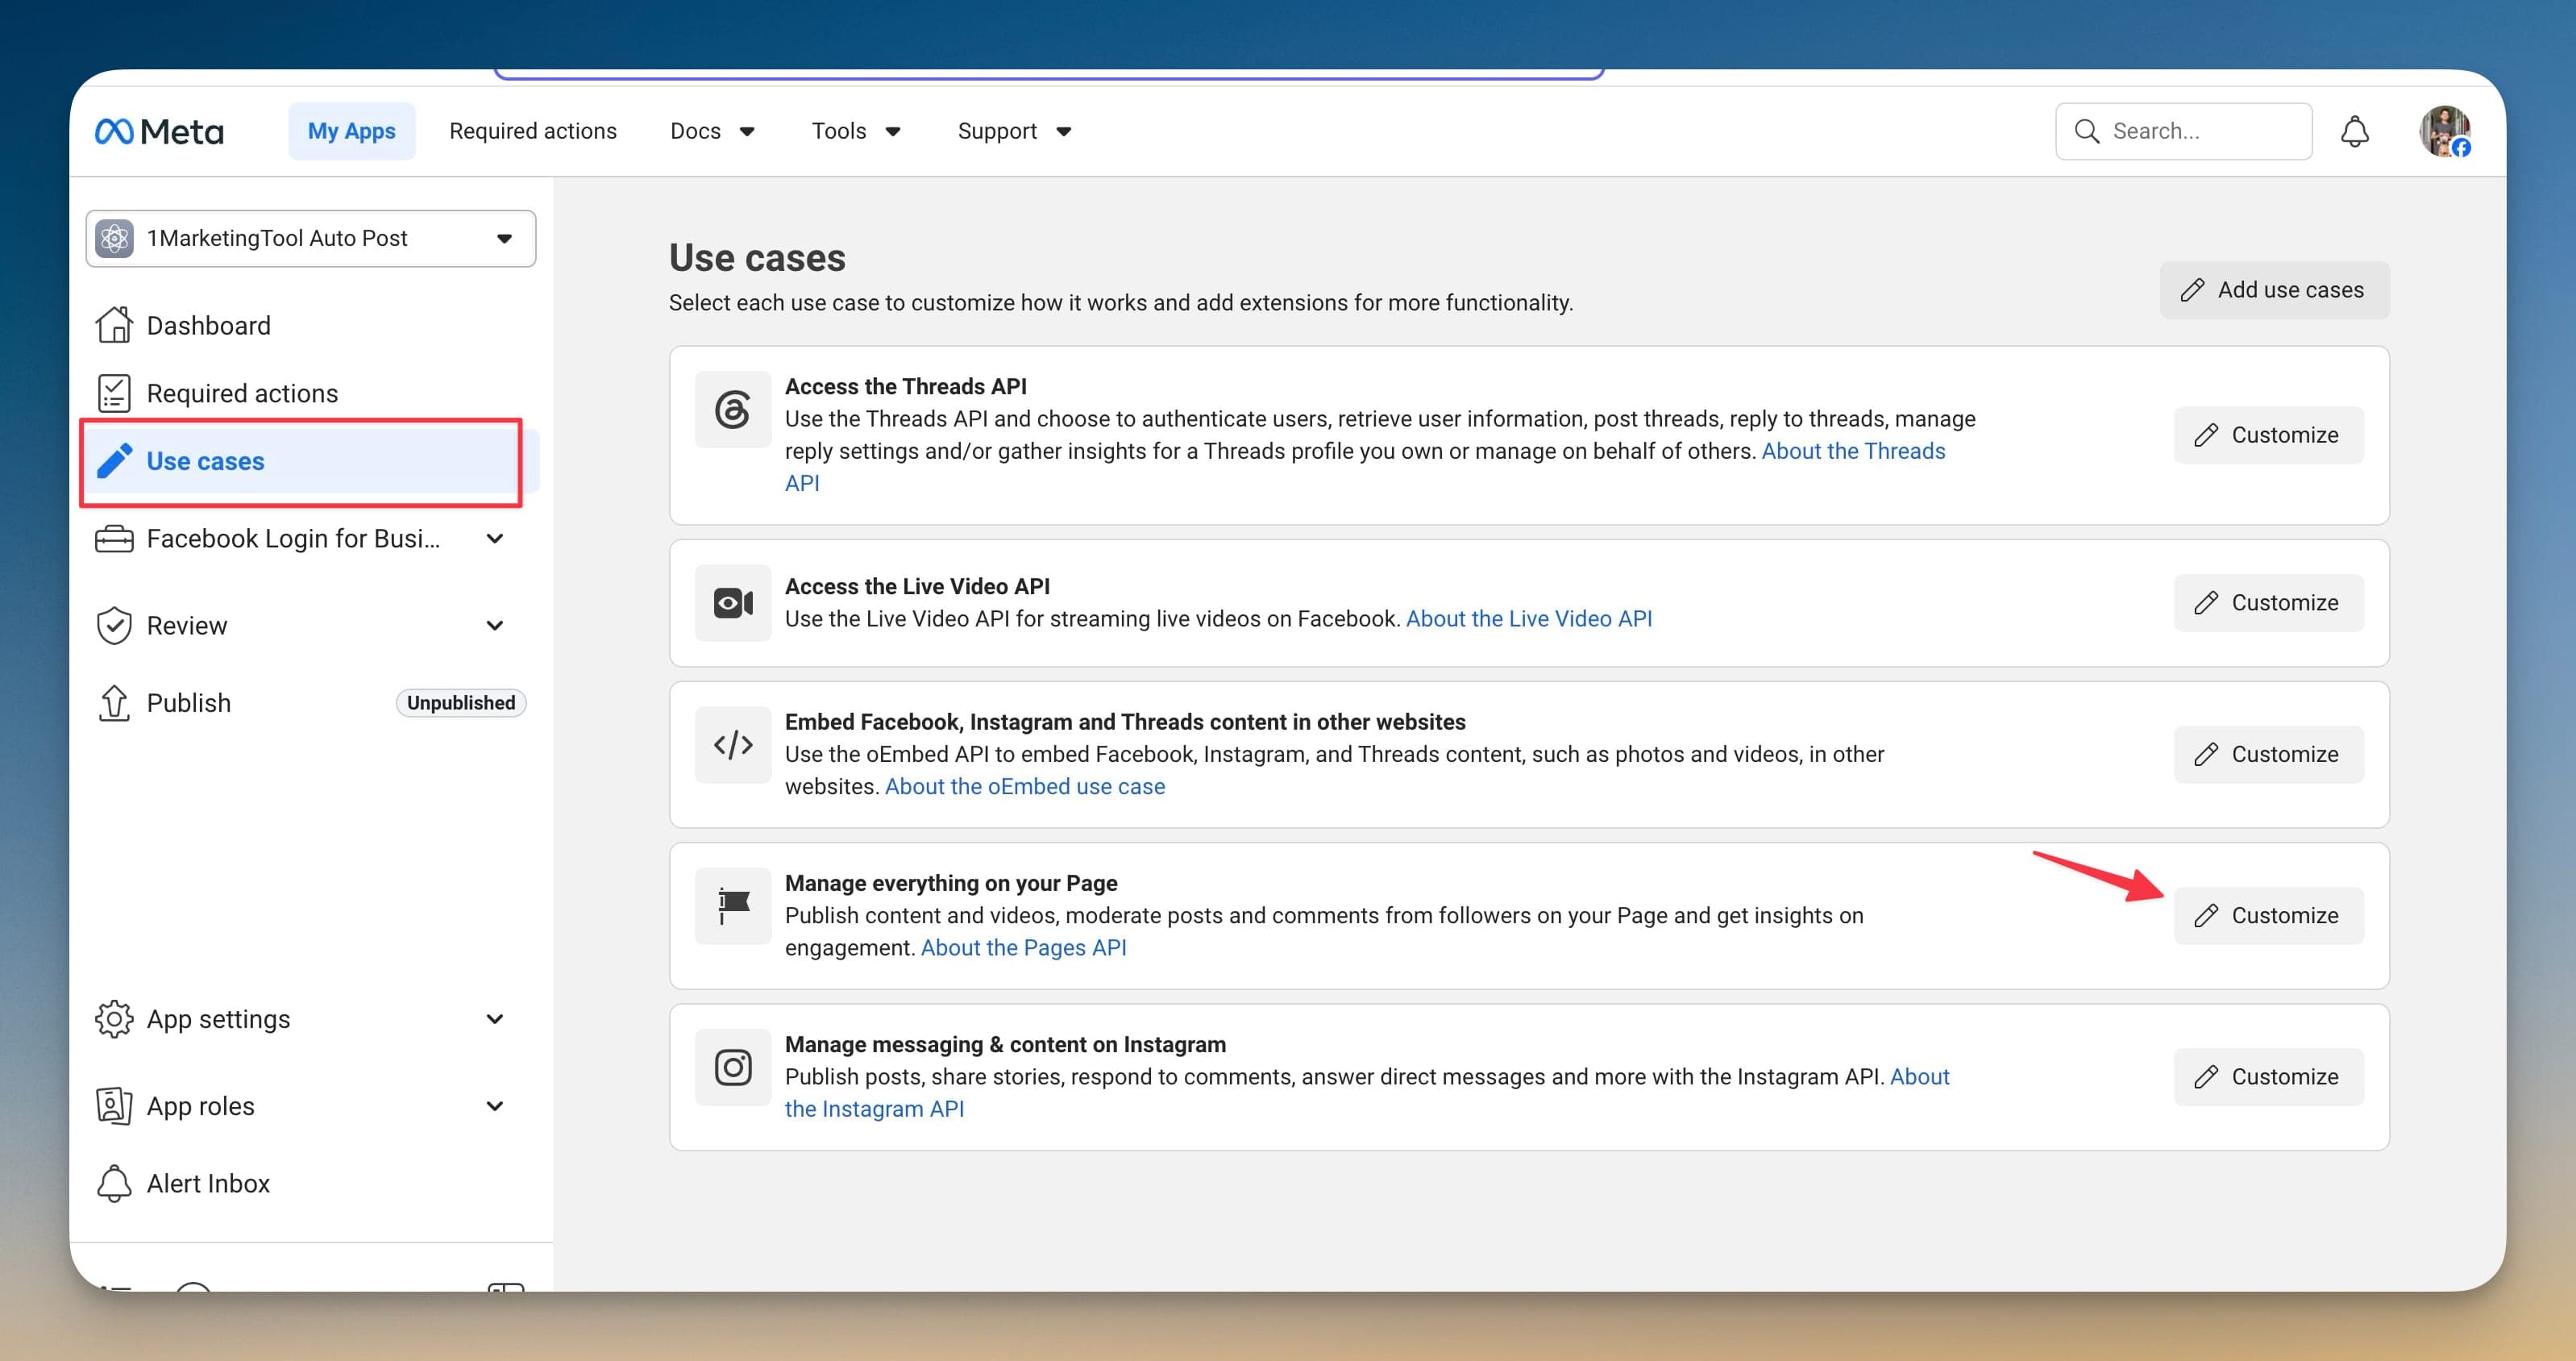
Task: Expand the App settings chevron
Action: [x=494, y=1019]
